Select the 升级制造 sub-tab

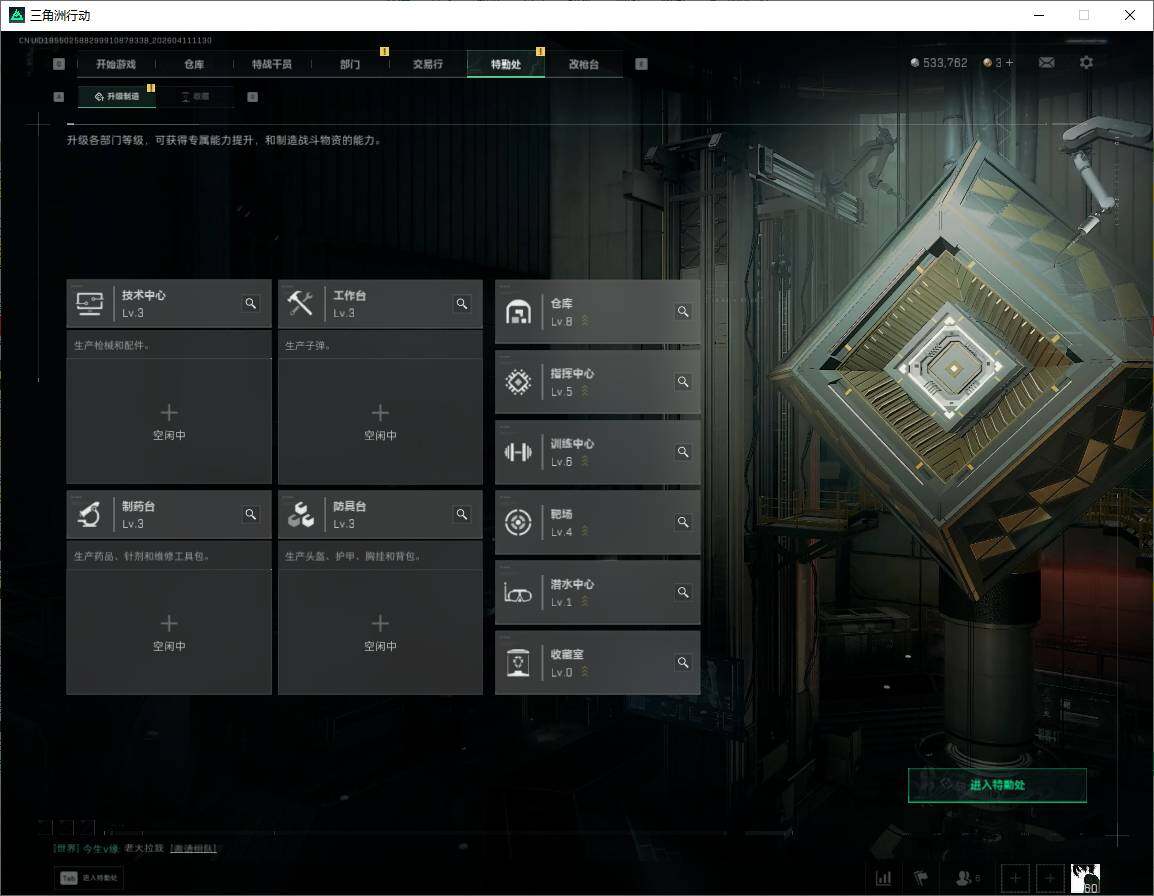coord(117,97)
